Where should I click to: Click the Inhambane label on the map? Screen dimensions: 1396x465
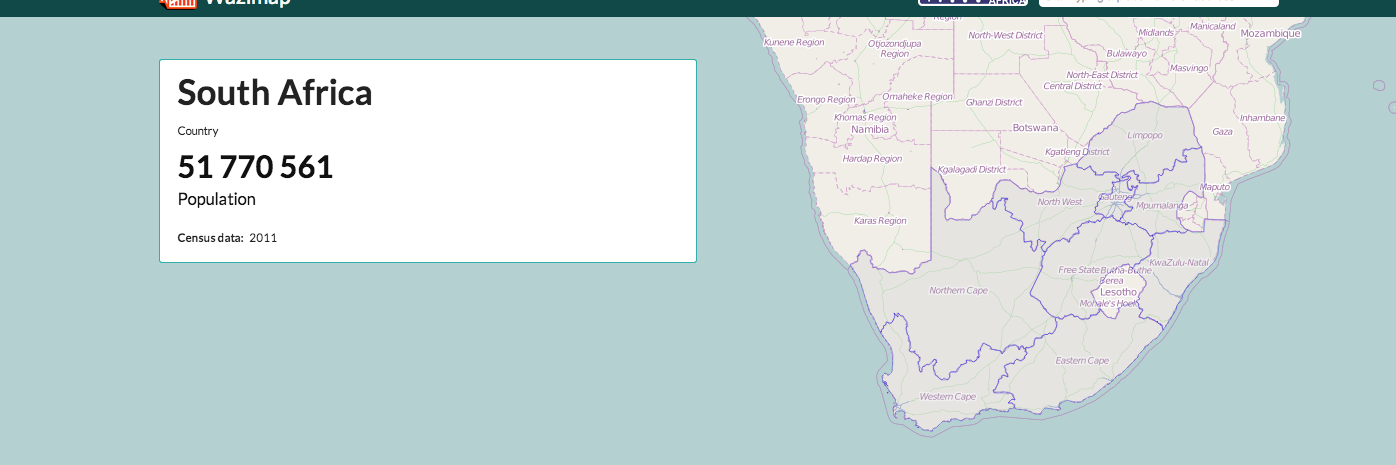[x=1262, y=117]
